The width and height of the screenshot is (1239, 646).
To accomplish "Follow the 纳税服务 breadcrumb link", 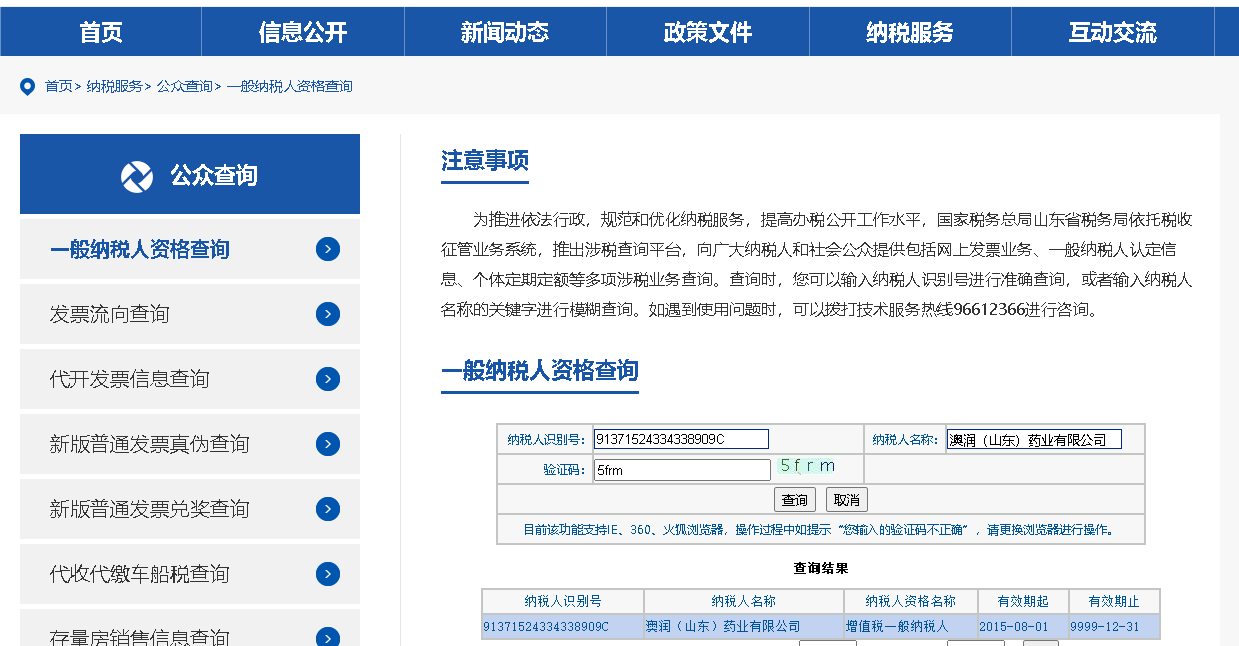I will pos(114,87).
